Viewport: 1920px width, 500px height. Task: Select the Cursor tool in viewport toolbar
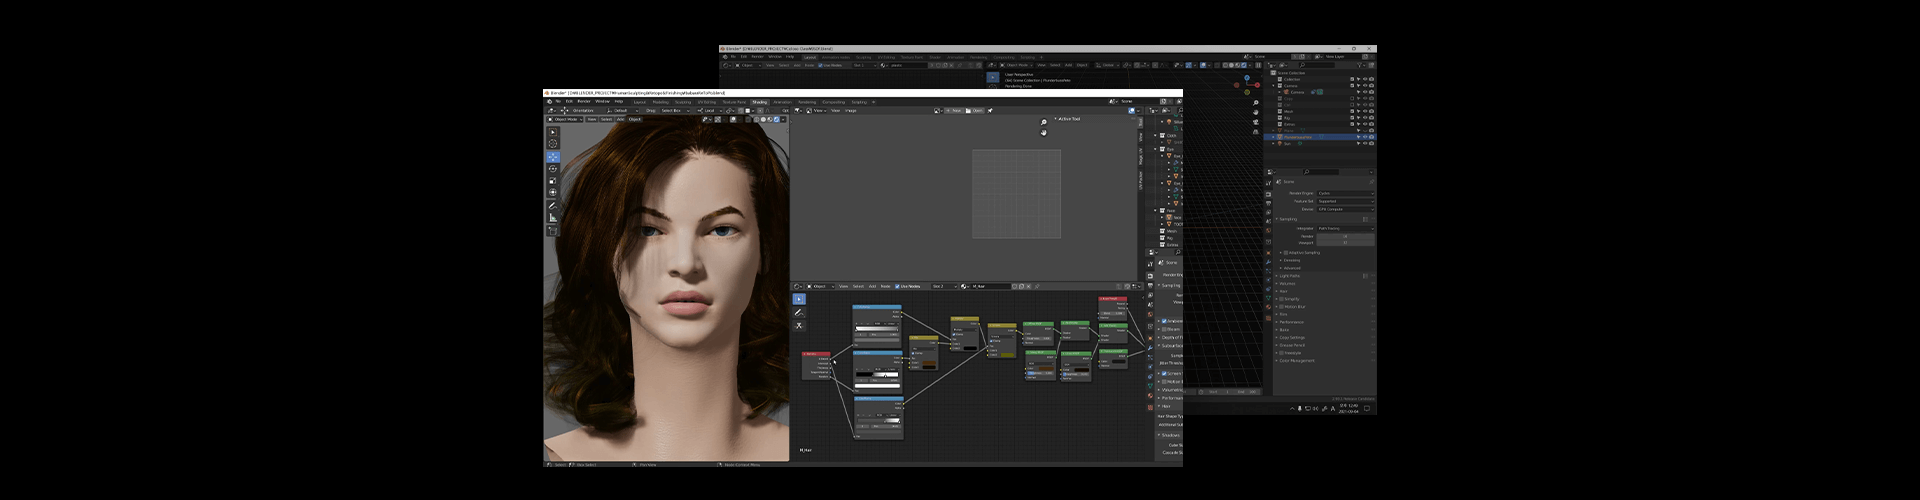553,143
